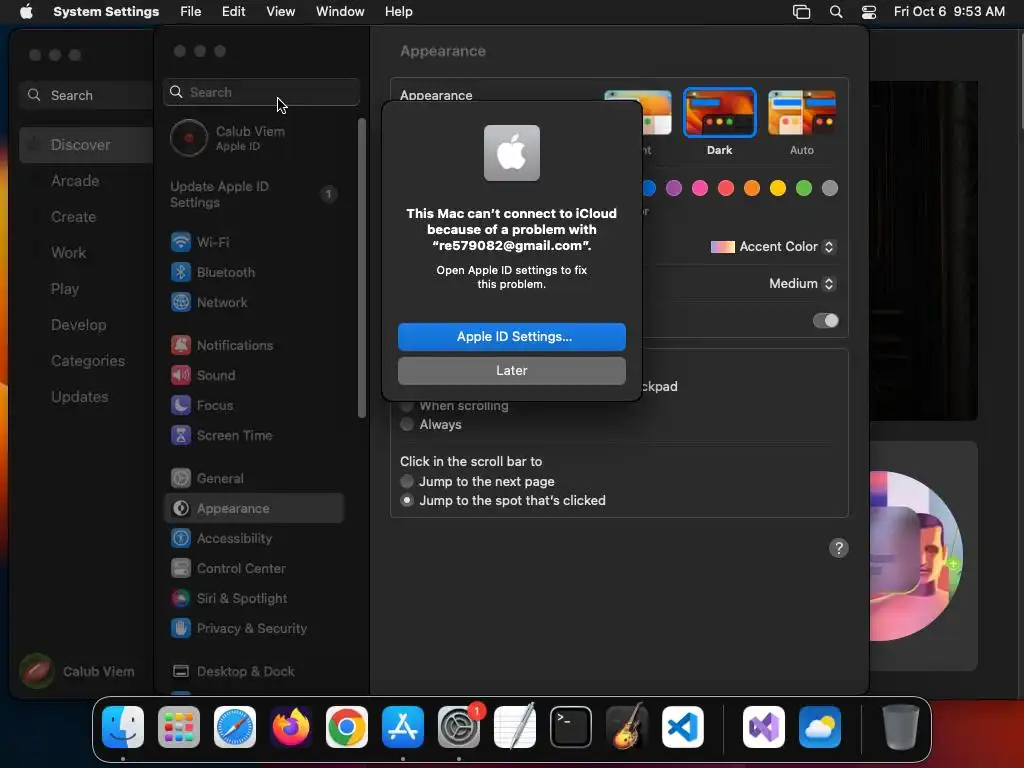Choose the yellow accent color
Viewport: 1024px width, 768px height.
778,189
